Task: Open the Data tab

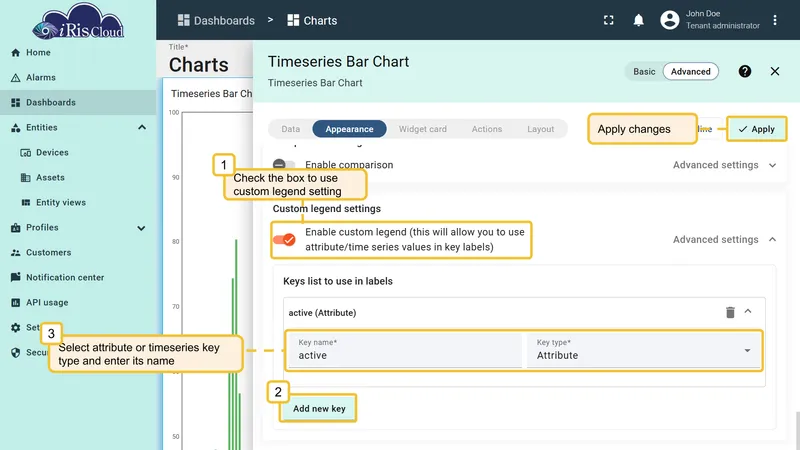Action: pyautogui.click(x=291, y=129)
